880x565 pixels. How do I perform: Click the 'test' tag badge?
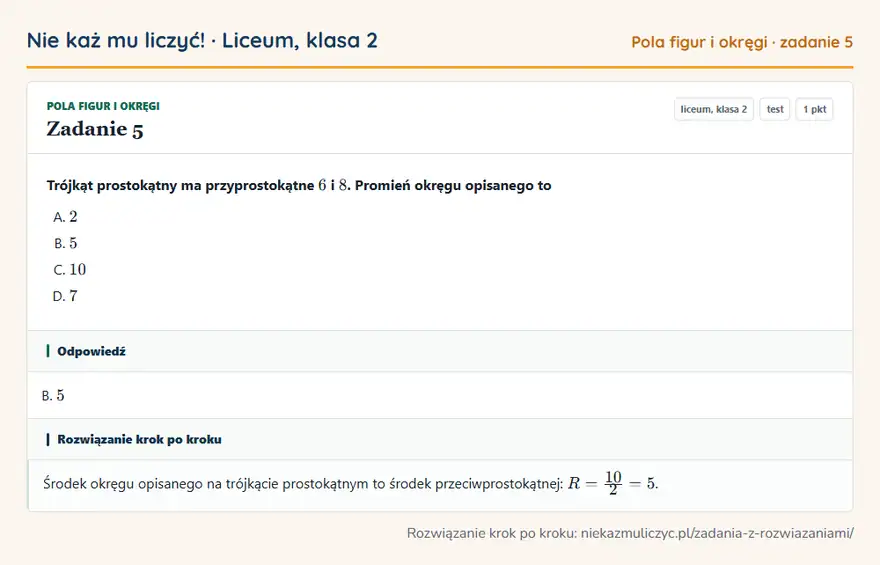774,109
